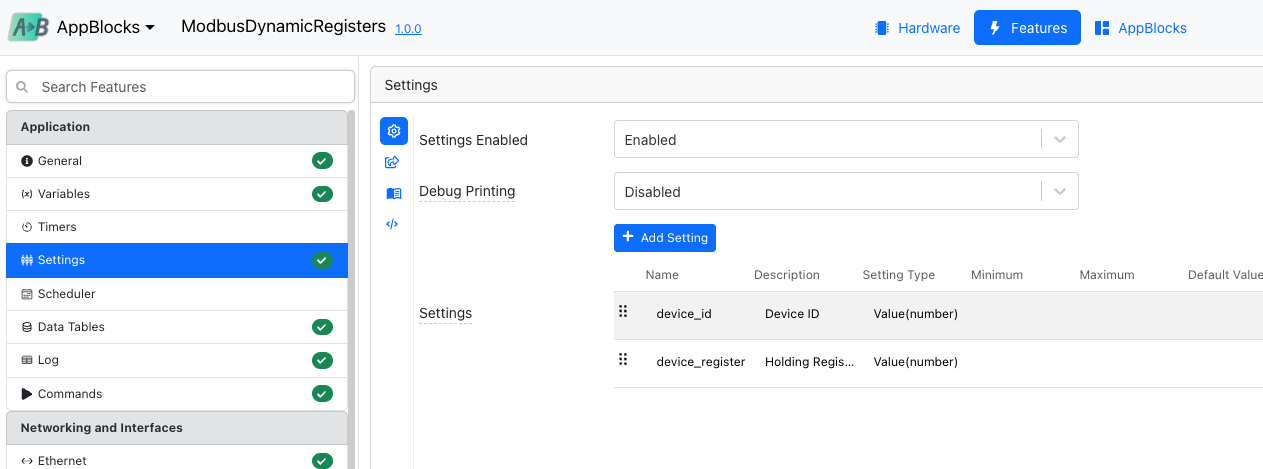The image size is (1263, 469).
Task: Select Data Tables in the feature list
Action: (x=177, y=327)
